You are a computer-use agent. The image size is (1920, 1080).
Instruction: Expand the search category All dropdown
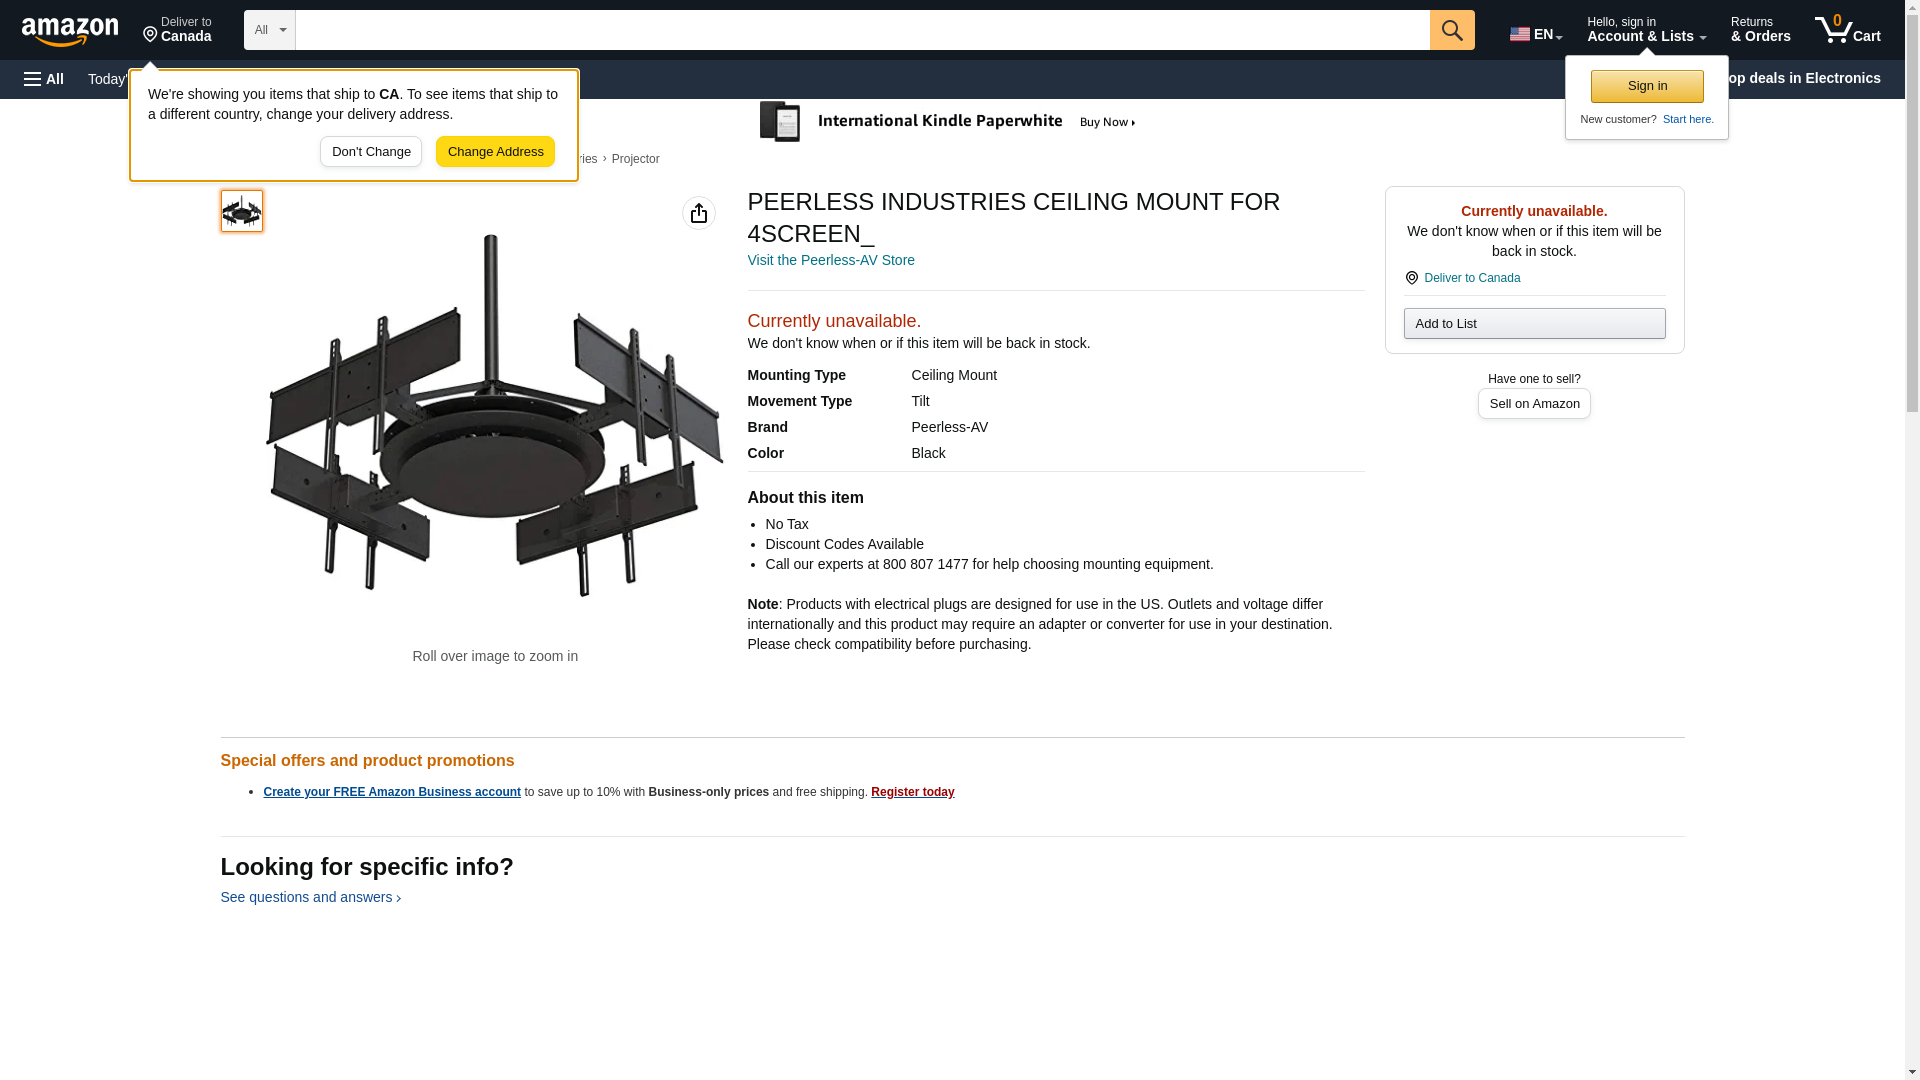pyautogui.click(x=269, y=30)
